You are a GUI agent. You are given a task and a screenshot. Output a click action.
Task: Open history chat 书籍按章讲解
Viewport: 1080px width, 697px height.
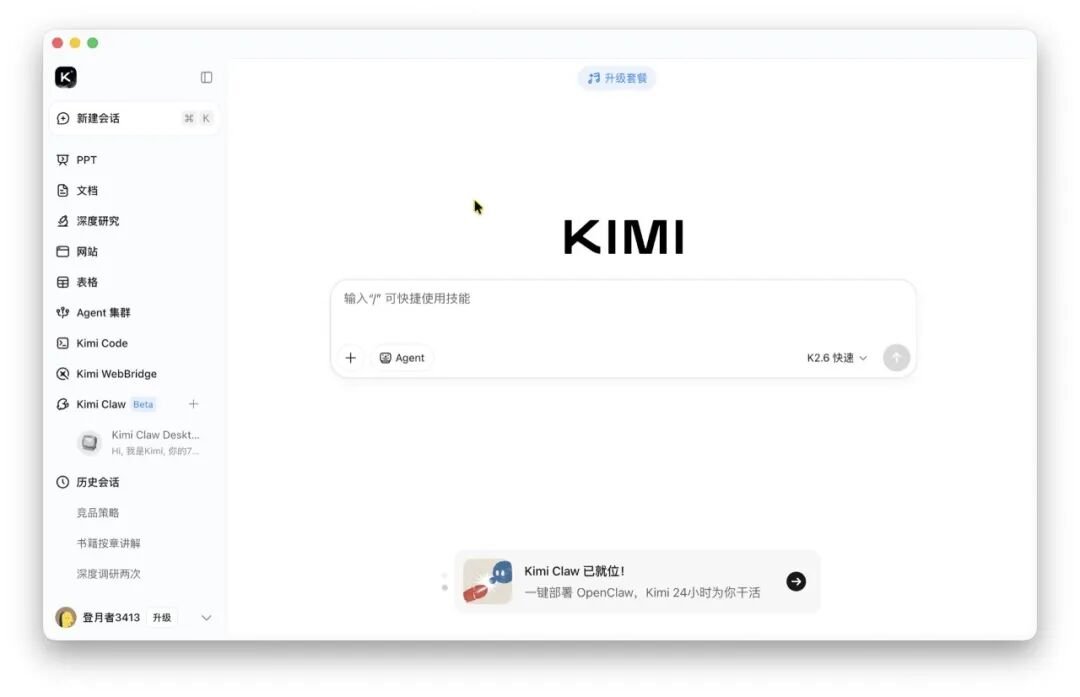[108, 543]
